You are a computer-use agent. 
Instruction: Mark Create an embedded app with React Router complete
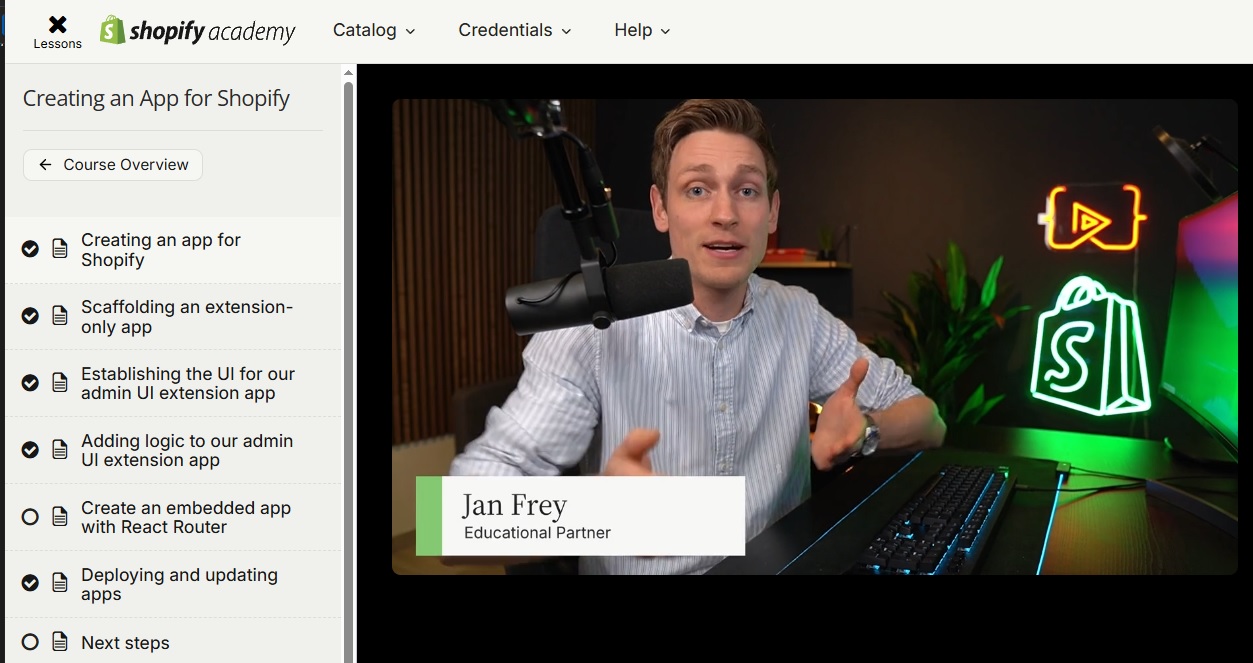click(30, 516)
